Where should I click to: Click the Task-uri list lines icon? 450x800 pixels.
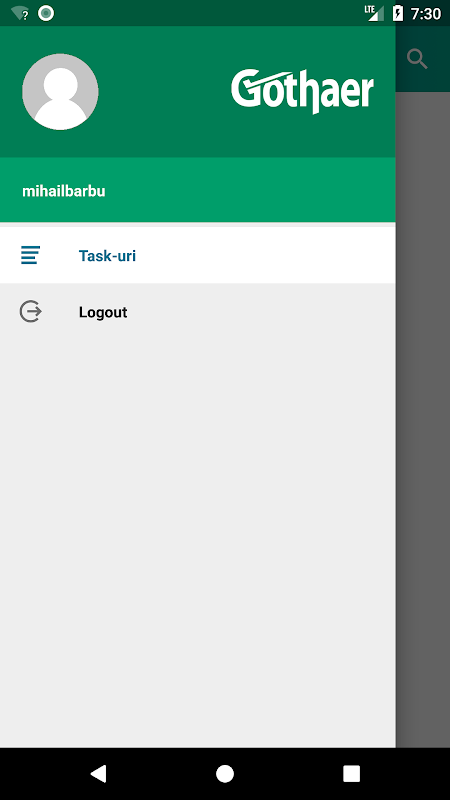click(30, 255)
